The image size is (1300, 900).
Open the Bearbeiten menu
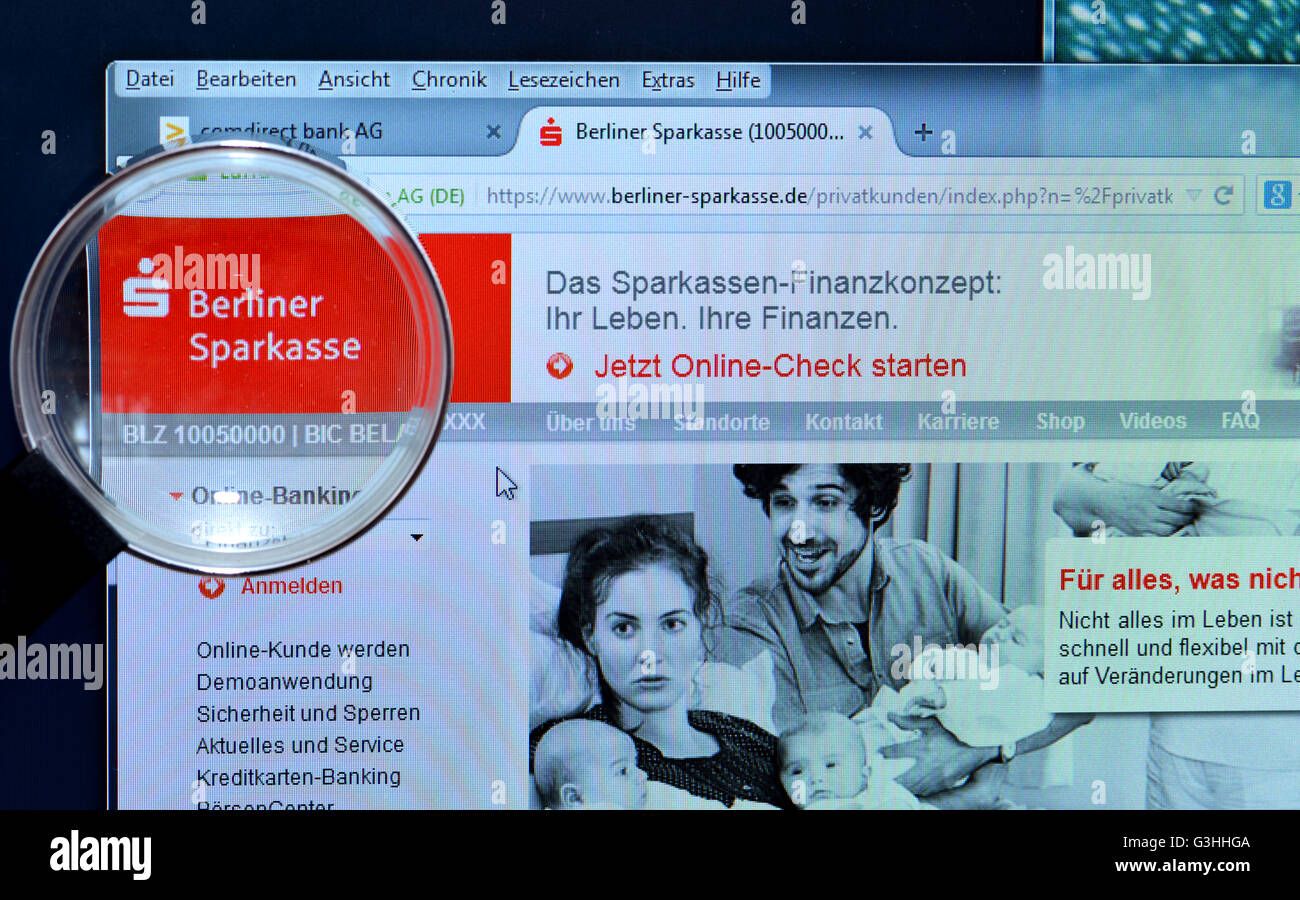(246, 79)
